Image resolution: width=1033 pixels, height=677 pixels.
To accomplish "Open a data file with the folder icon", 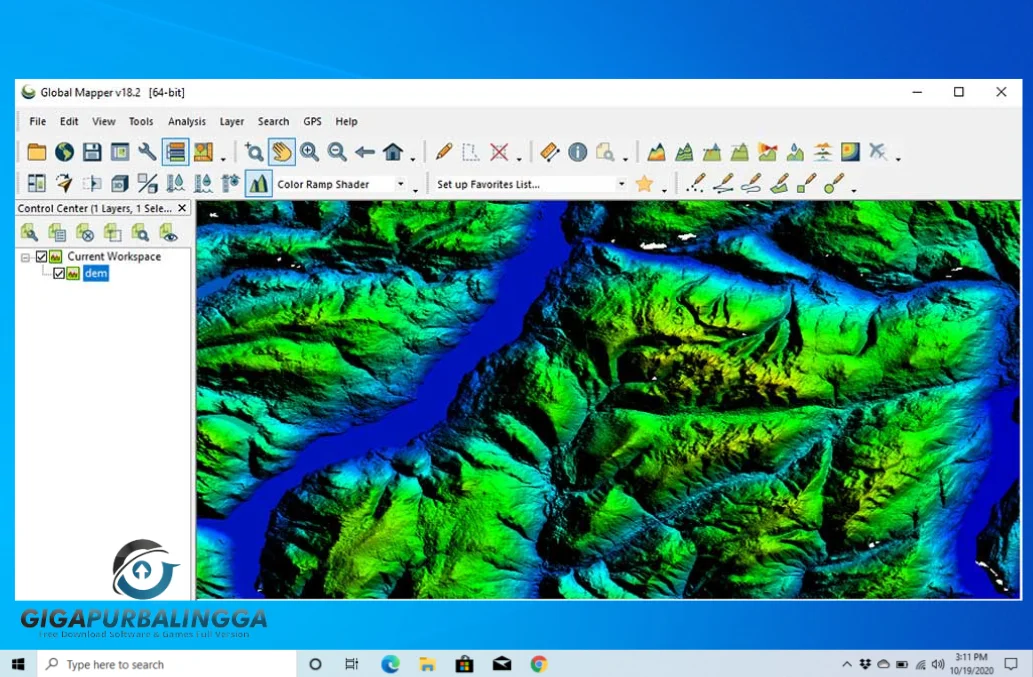I will pyautogui.click(x=37, y=152).
